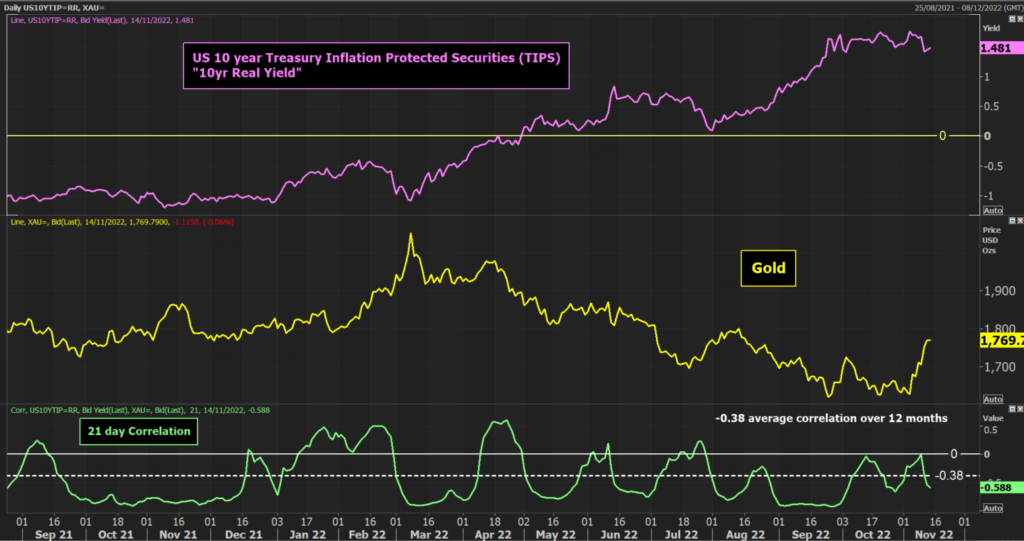Minimize the 21 day correlation pane

(x=1012, y=409)
